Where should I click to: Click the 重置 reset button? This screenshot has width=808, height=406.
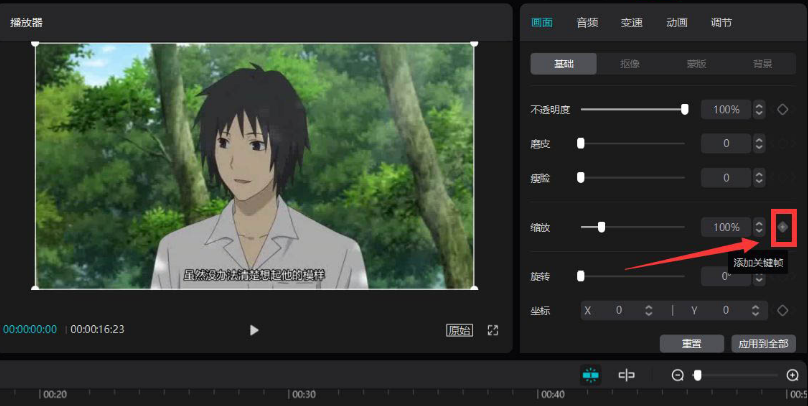click(692, 344)
